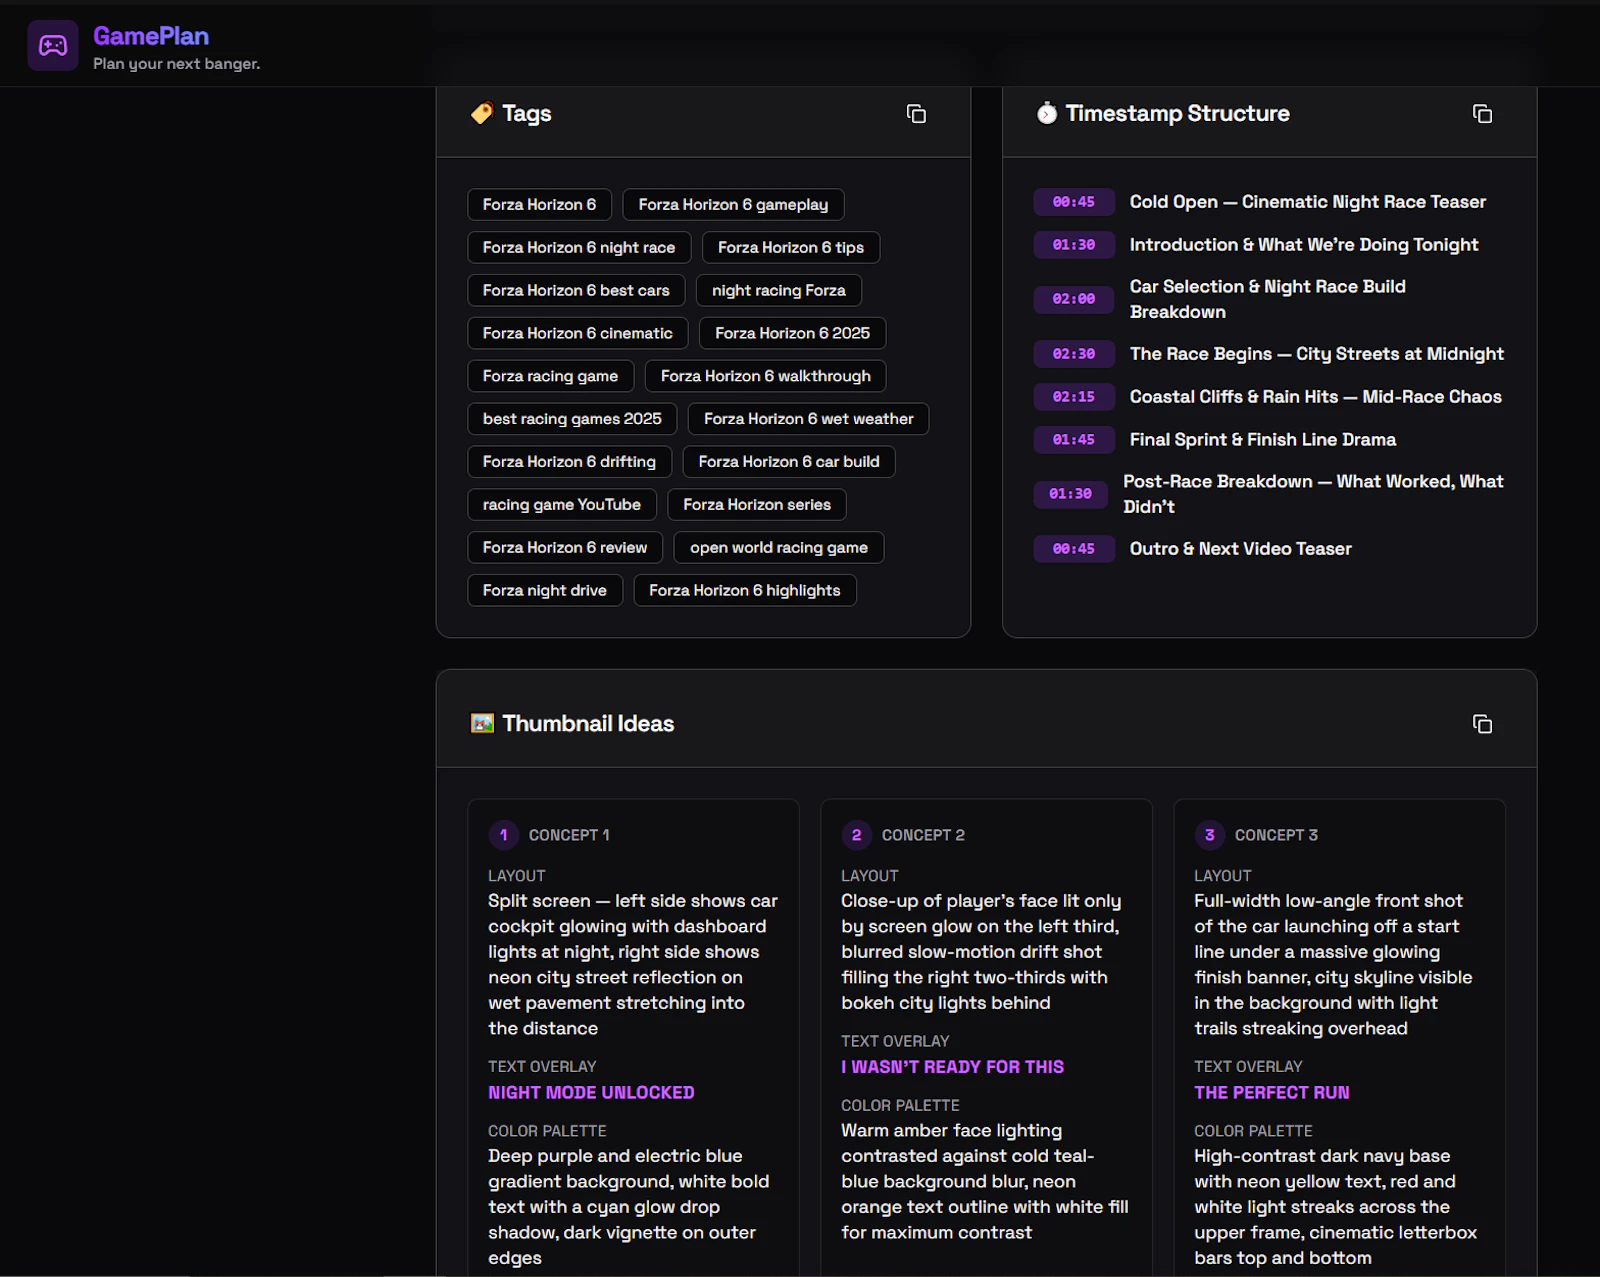Select the 'Forza Horizon 6 best cars' tag
Image resolution: width=1600 pixels, height=1277 pixels.
[x=576, y=291]
